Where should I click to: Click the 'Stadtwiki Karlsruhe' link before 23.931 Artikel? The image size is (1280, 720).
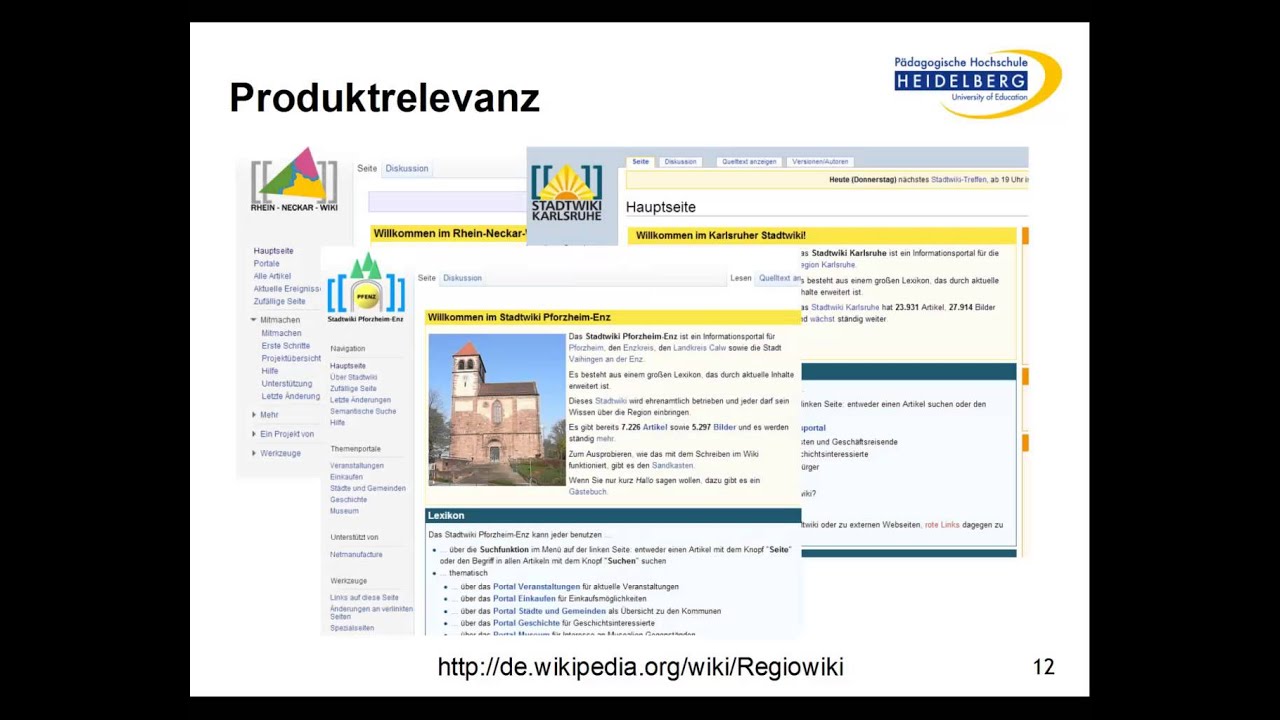[x=845, y=307]
